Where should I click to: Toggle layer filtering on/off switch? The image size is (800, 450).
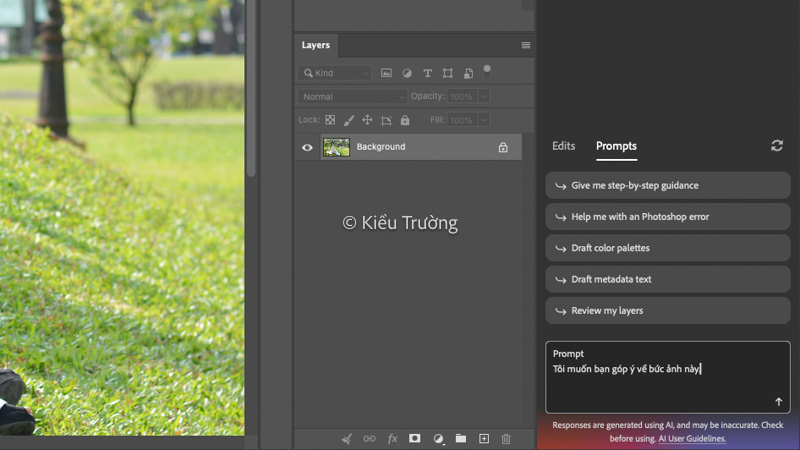click(x=487, y=72)
